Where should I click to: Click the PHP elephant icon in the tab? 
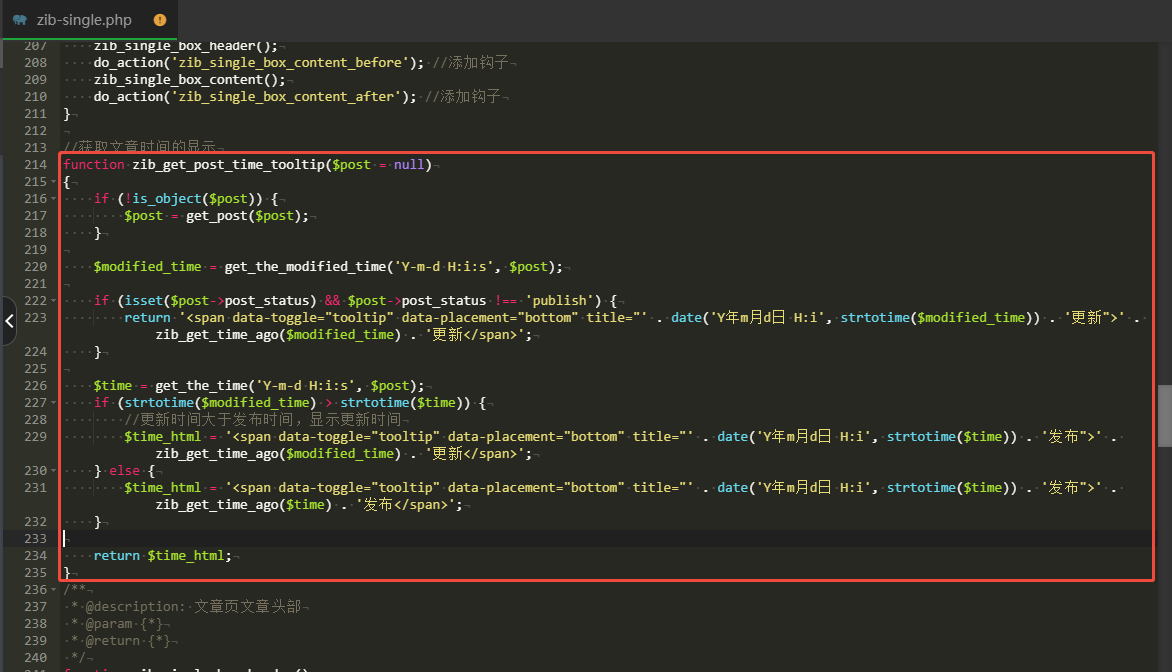point(20,20)
